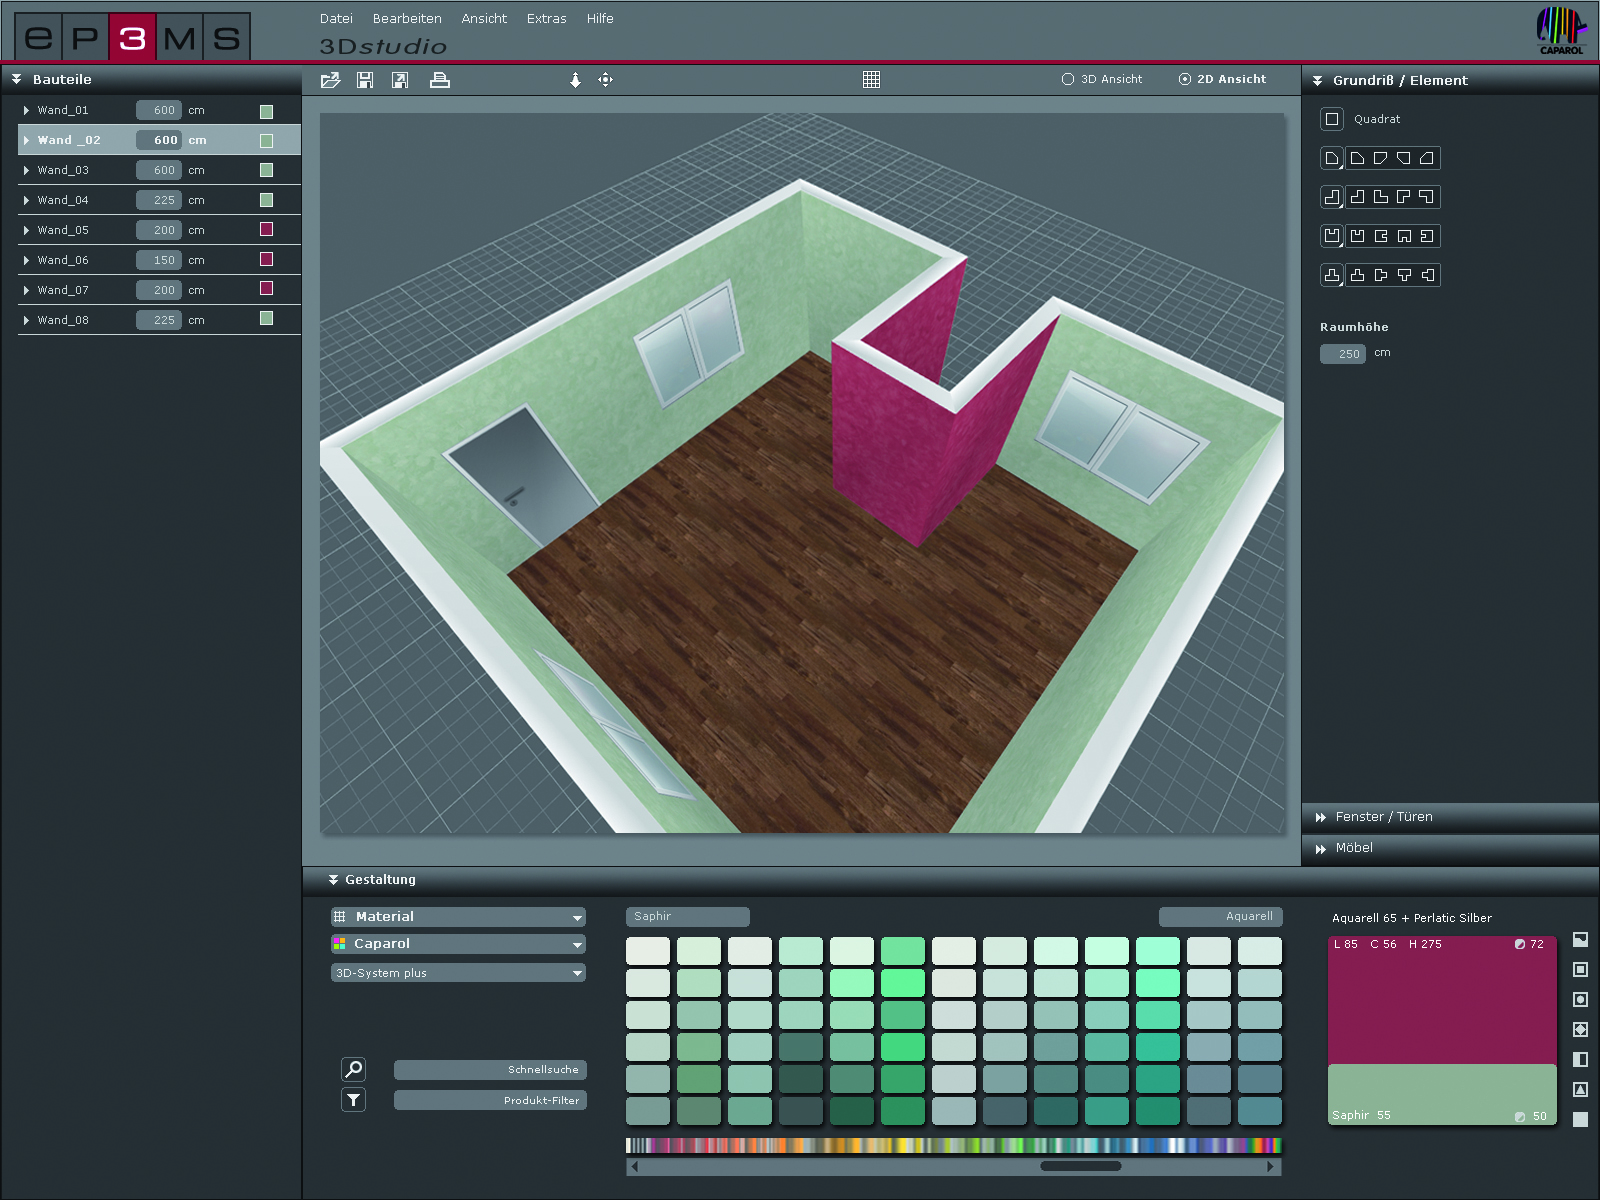1600x1200 pixels.
Task: Click the Raumhöhe 250 input field
Action: click(x=1342, y=354)
